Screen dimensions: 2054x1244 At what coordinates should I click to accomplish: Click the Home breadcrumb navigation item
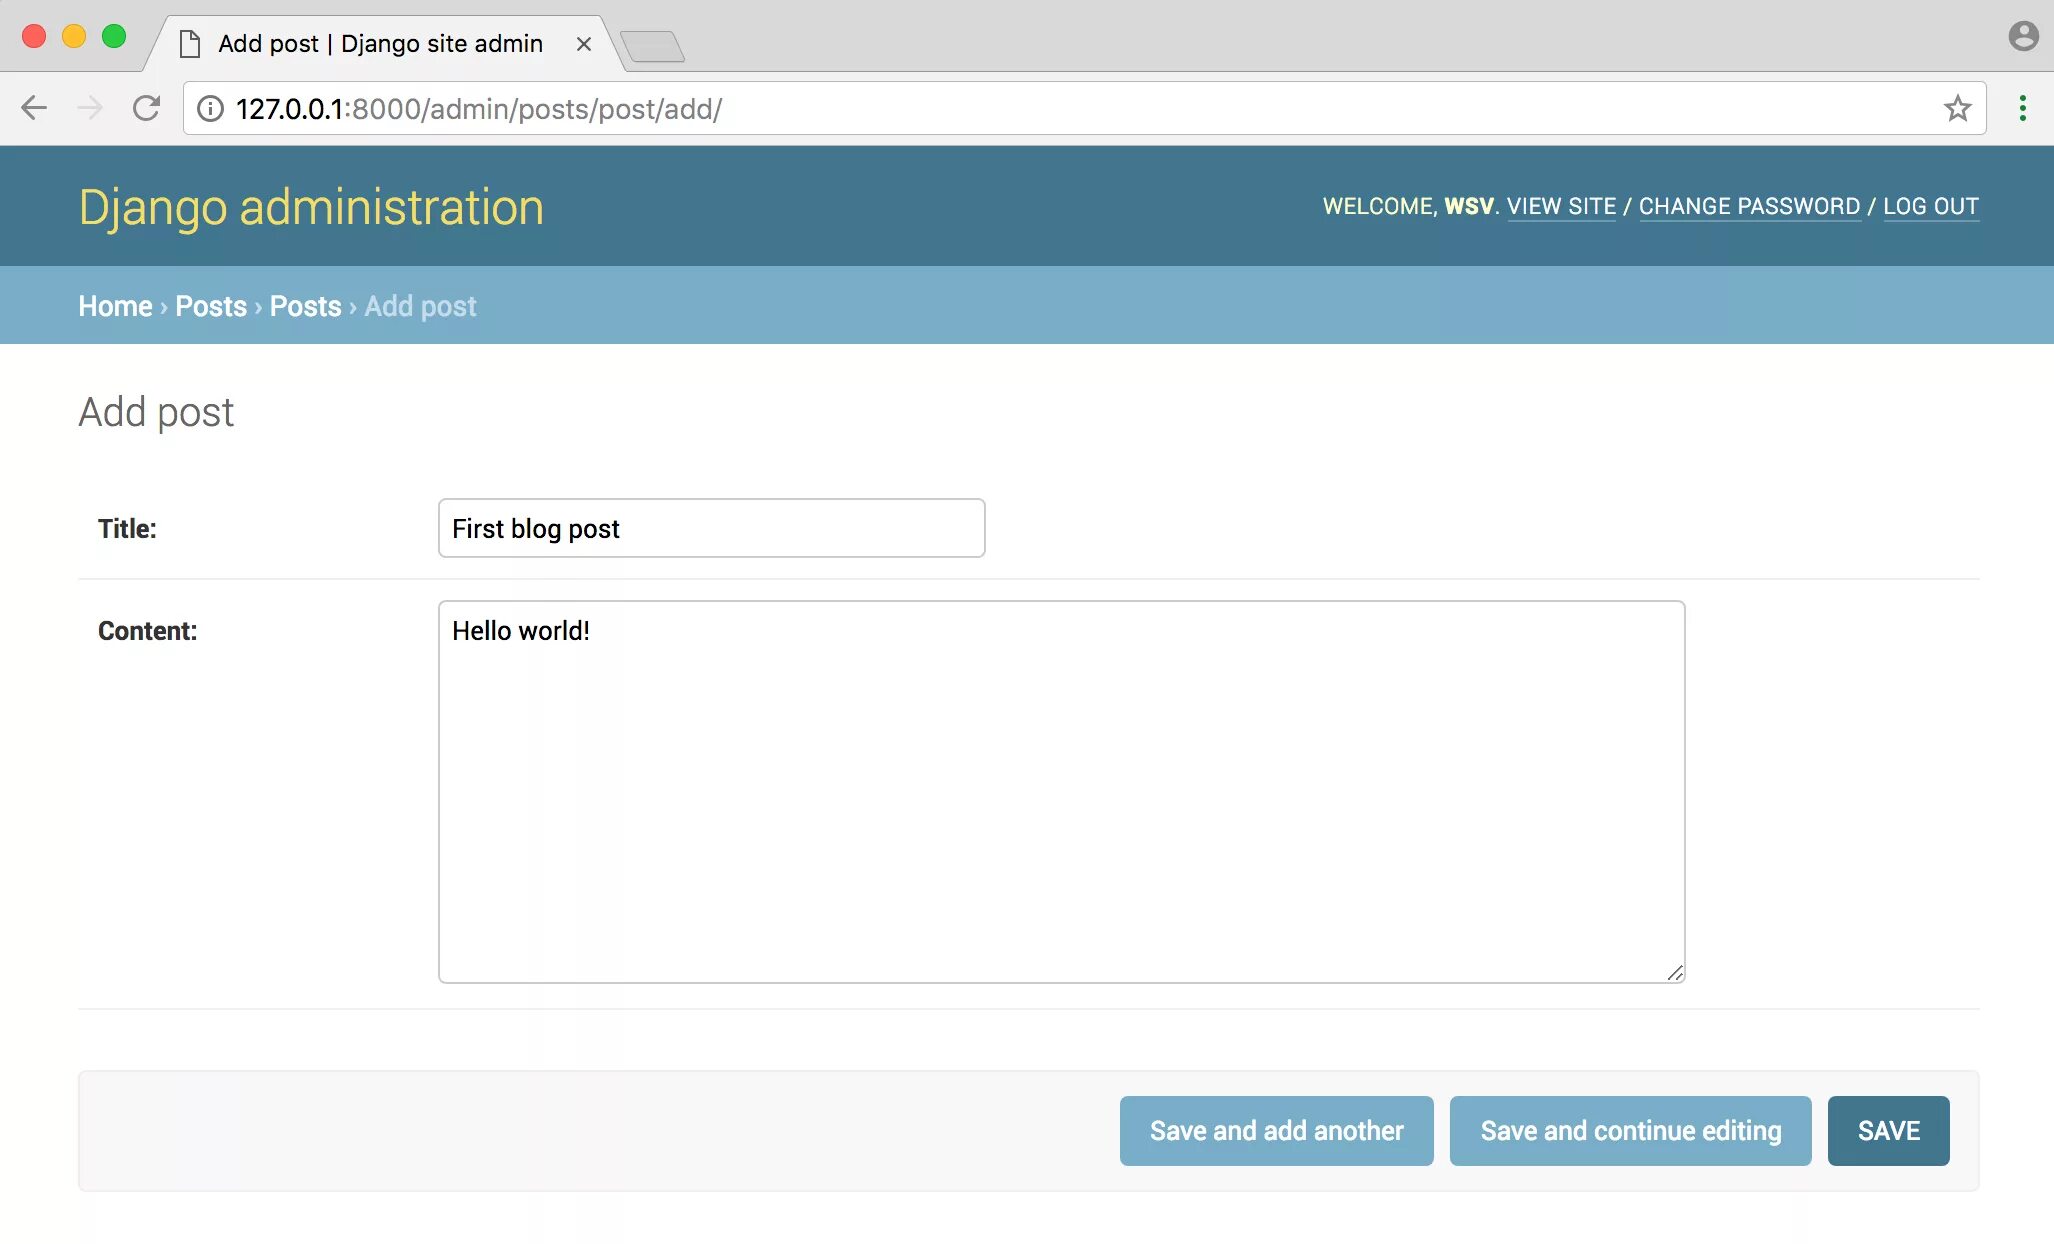[114, 305]
